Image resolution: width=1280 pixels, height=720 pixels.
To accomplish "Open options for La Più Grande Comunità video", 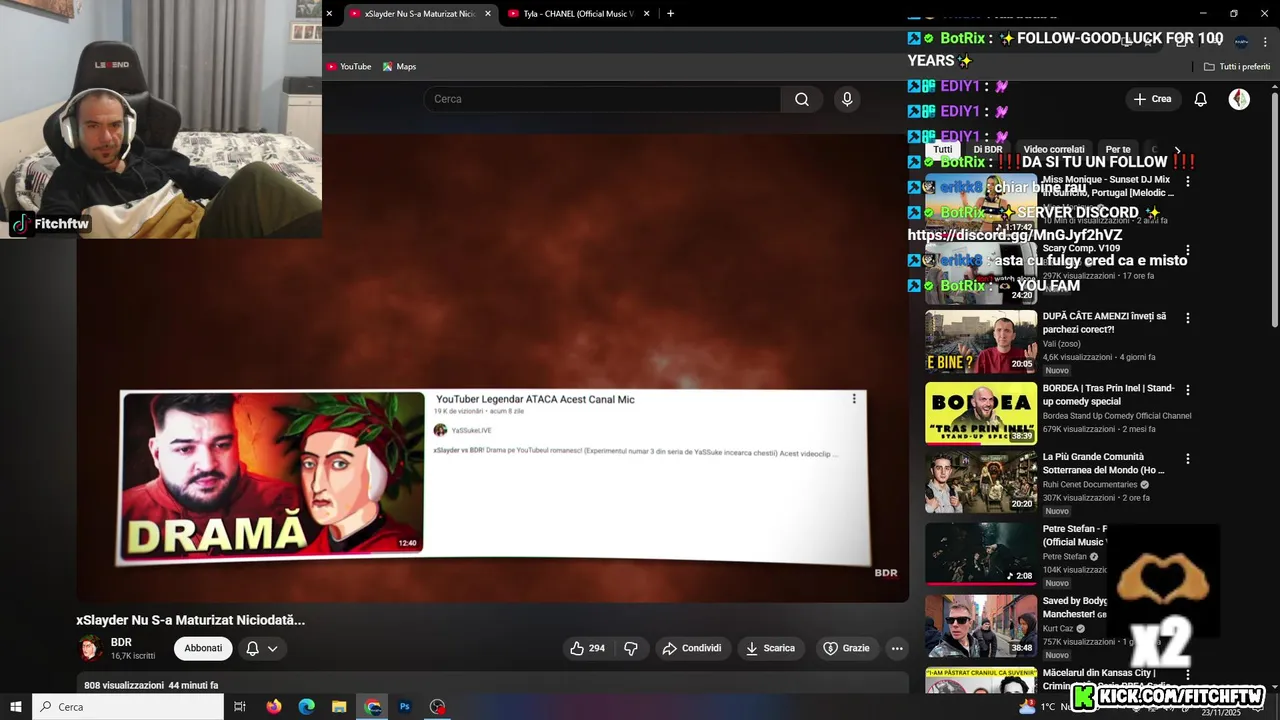I will tap(1188, 459).
